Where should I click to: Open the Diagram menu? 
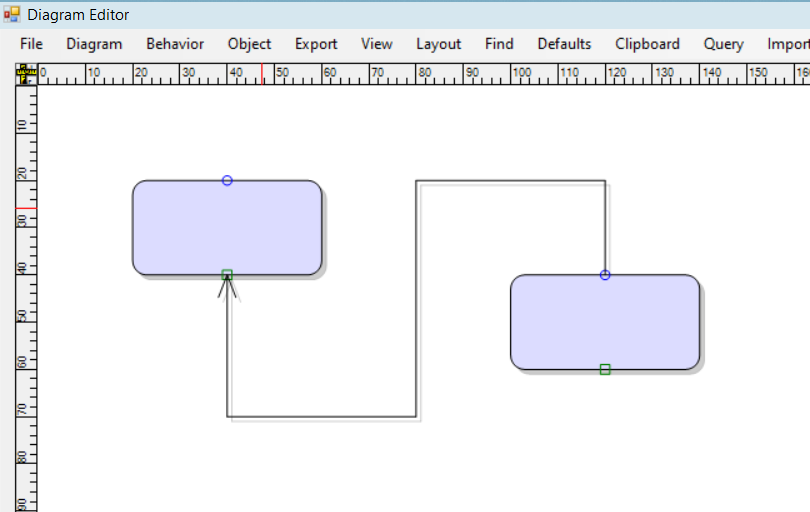[x=94, y=44]
